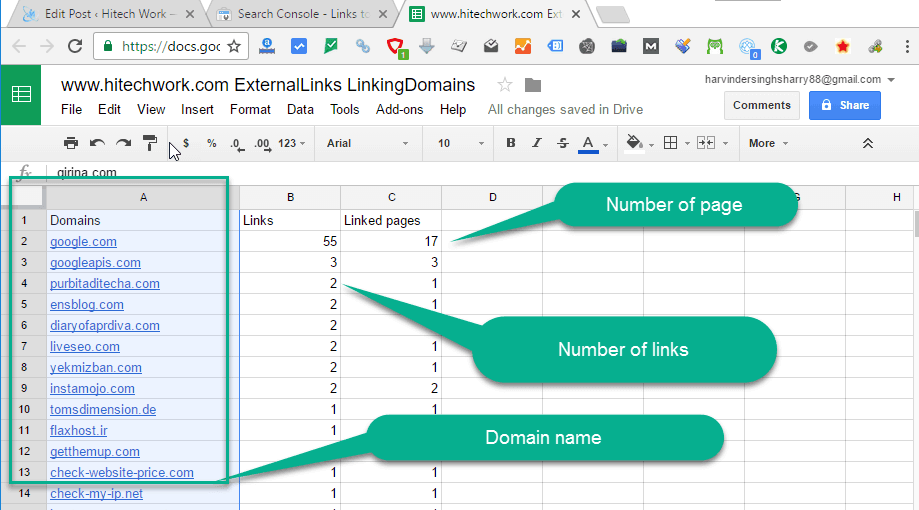Open More number formats dropdown 123
The width and height of the screenshot is (919, 510).
[x=291, y=143]
